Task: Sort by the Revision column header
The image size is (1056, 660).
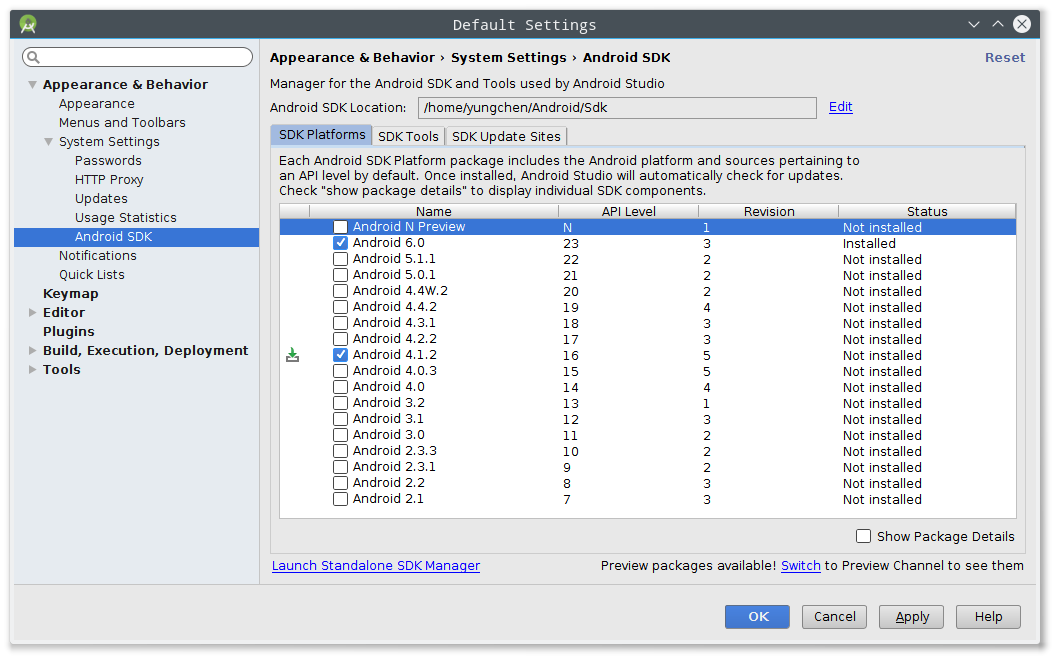Action: click(x=769, y=211)
